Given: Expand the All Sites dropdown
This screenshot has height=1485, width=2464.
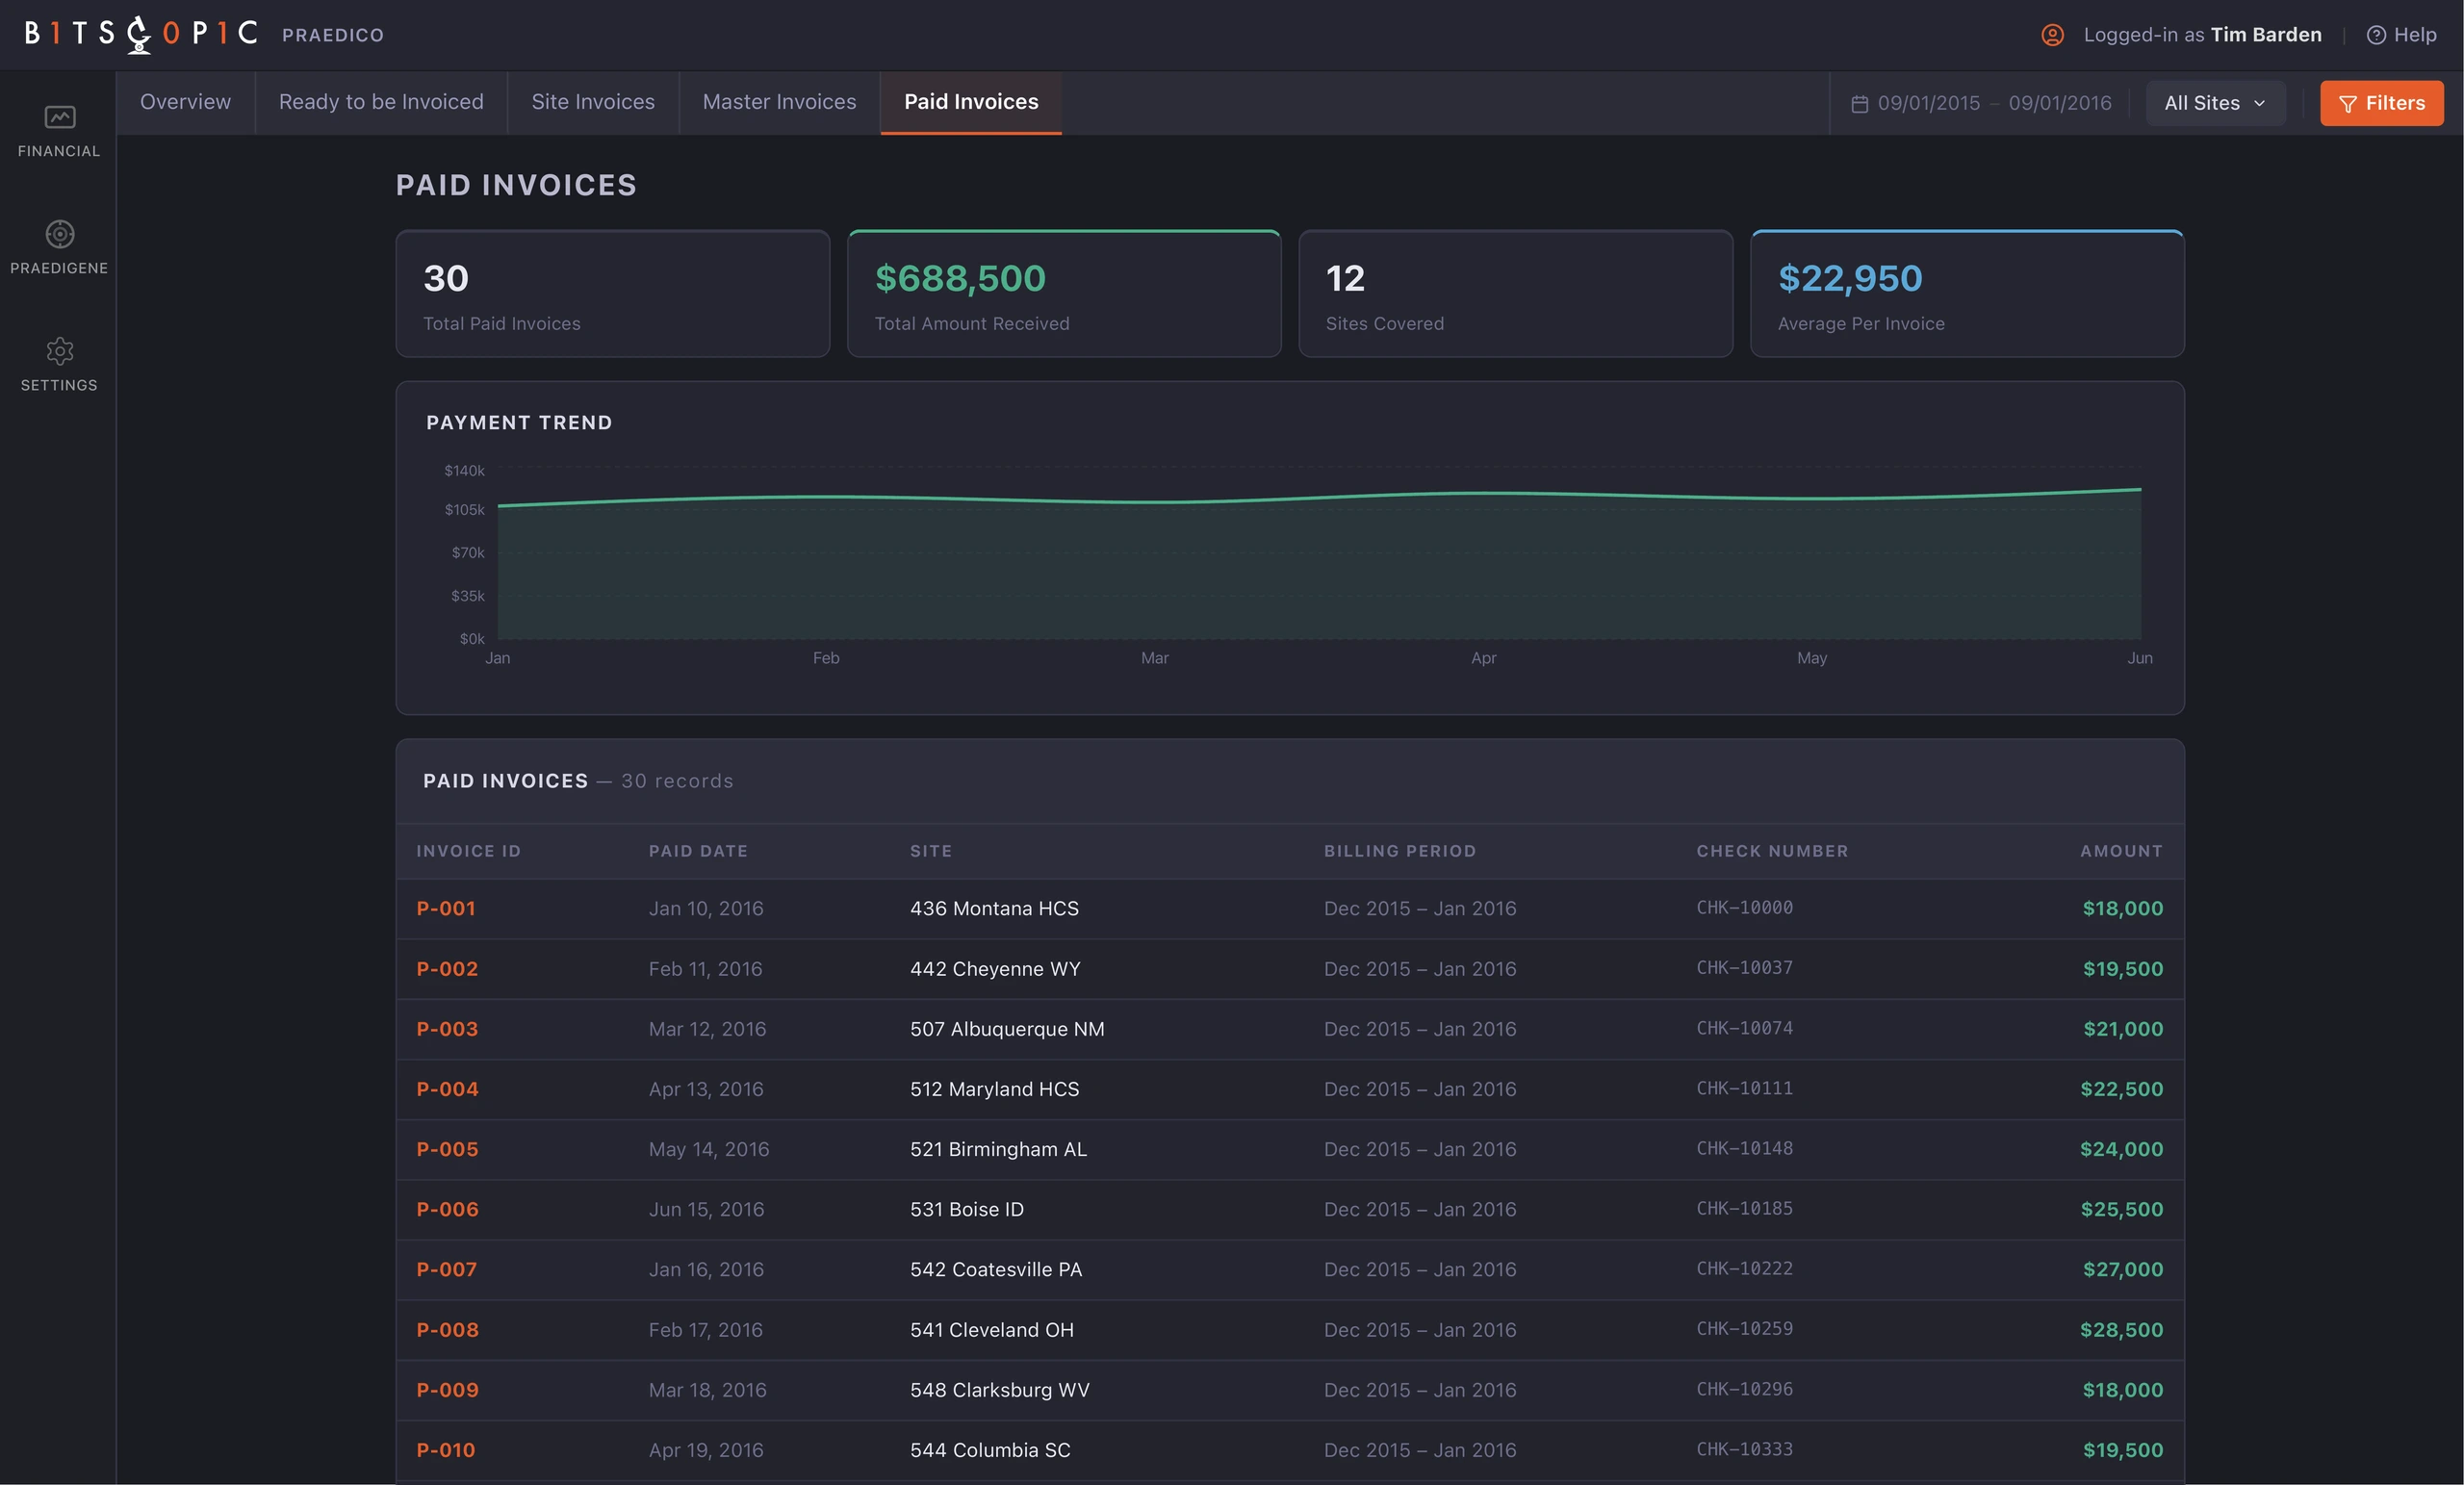Looking at the screenshot, I should [2215, 103].
